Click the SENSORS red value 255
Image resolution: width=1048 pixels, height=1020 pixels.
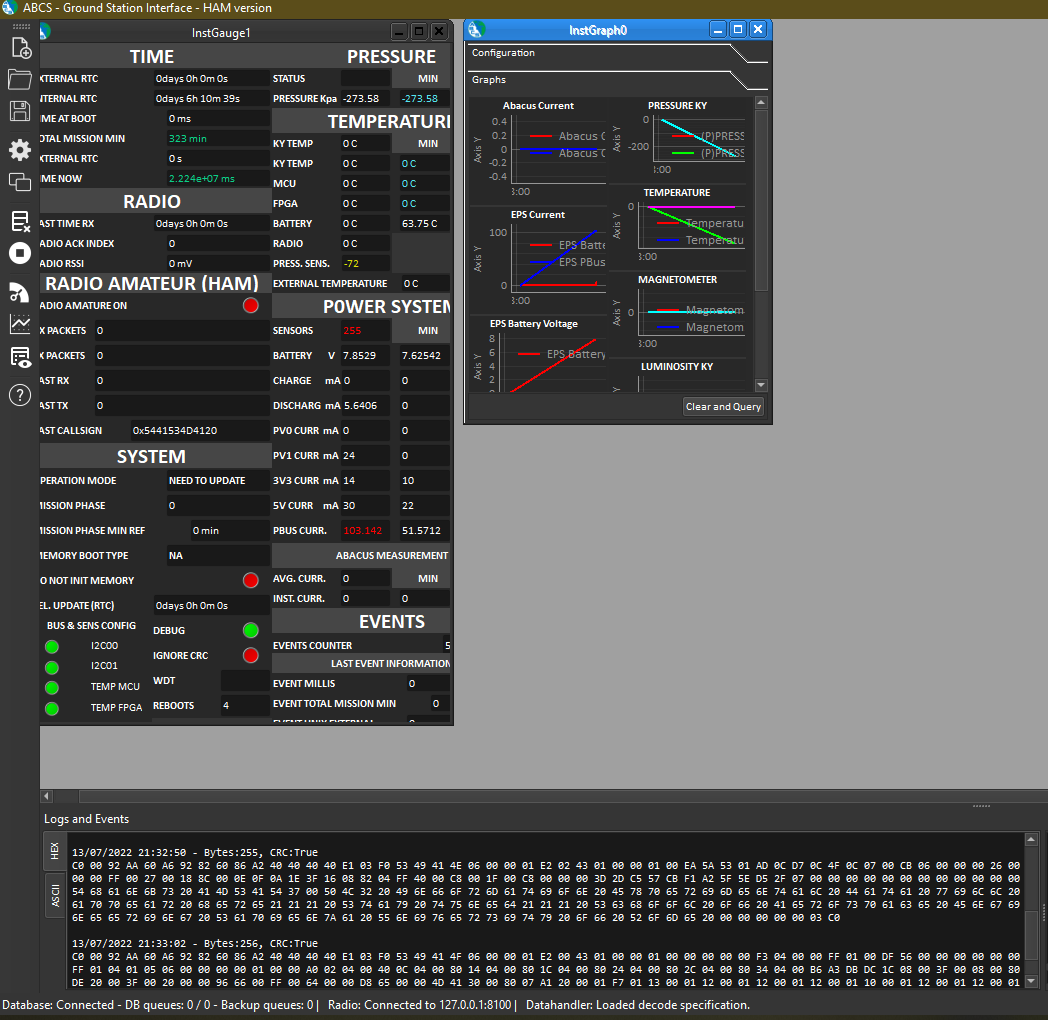[365, 330]
